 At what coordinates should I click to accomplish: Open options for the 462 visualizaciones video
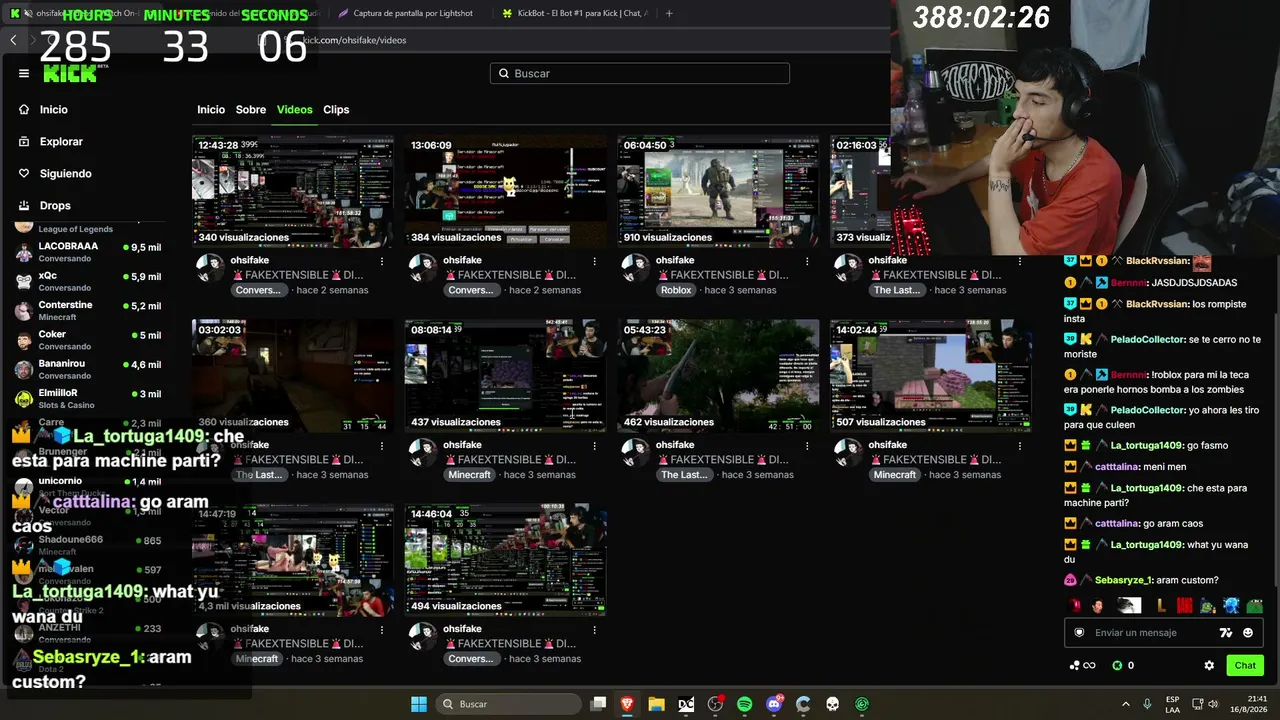(807, 445)
